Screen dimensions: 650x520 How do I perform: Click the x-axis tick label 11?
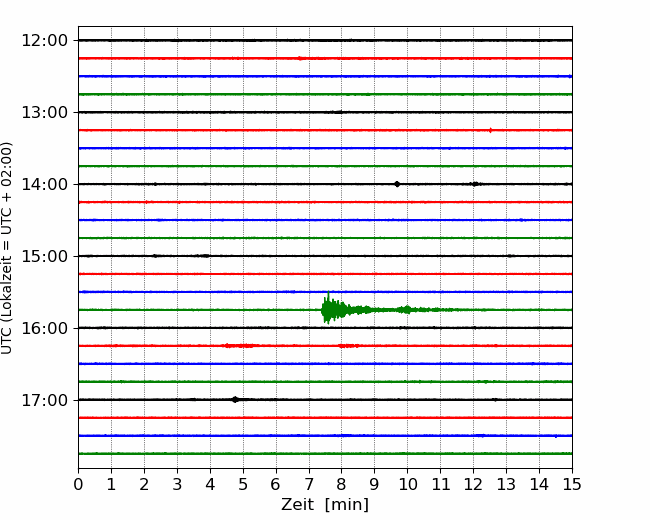click(441, 484)
